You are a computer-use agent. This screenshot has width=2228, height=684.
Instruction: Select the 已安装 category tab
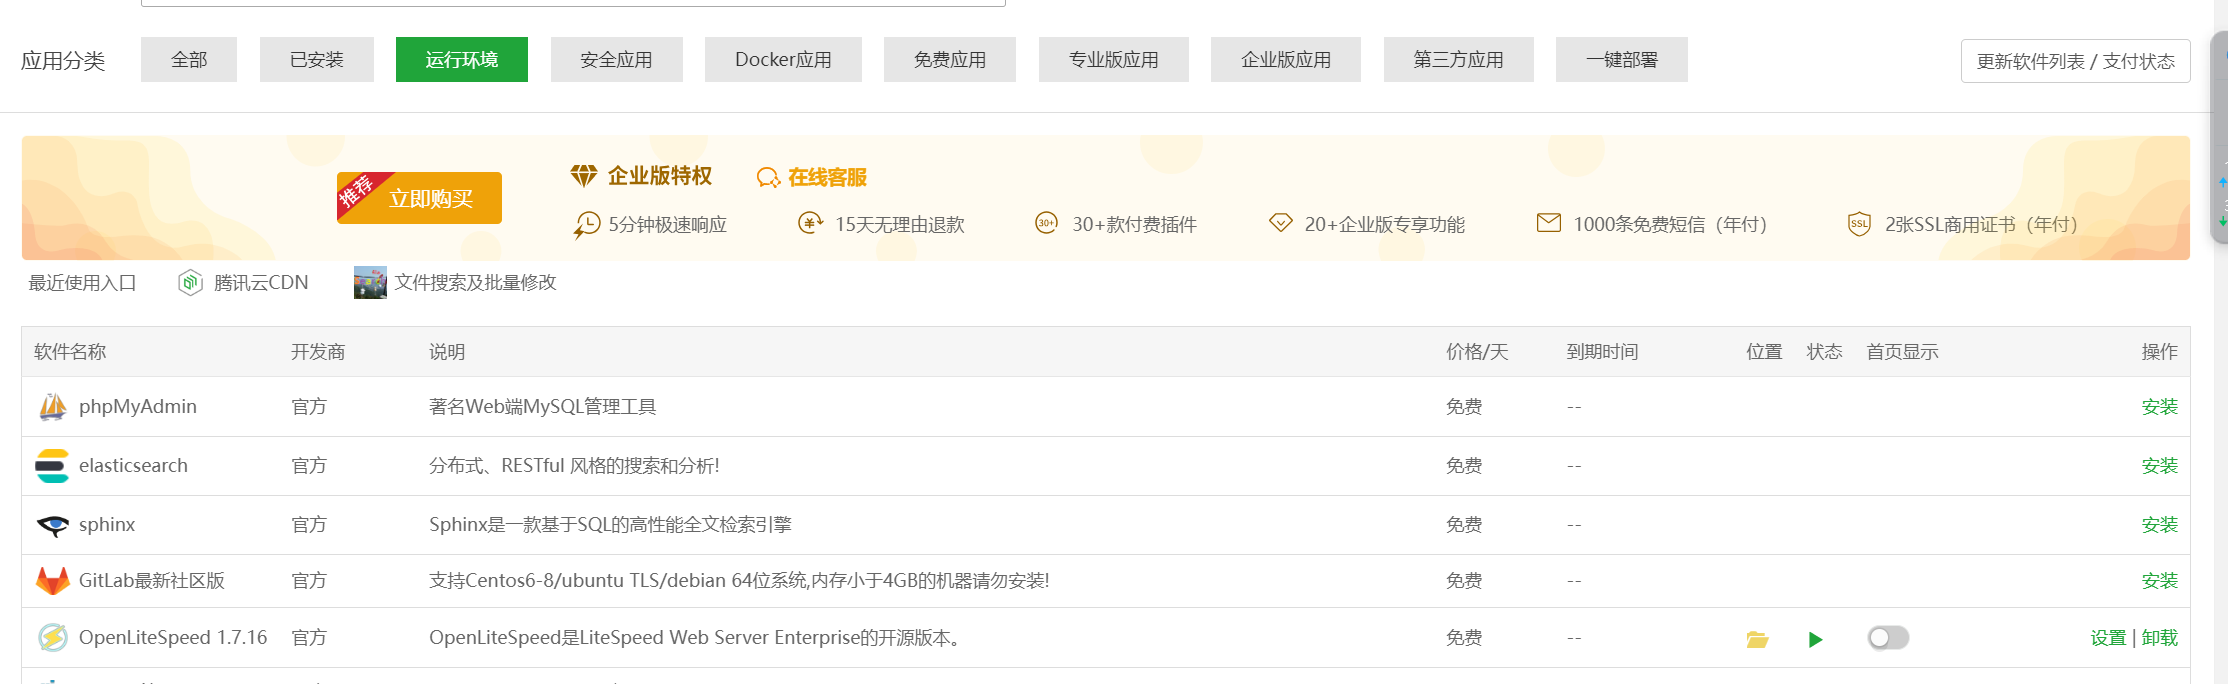(317, 60)
